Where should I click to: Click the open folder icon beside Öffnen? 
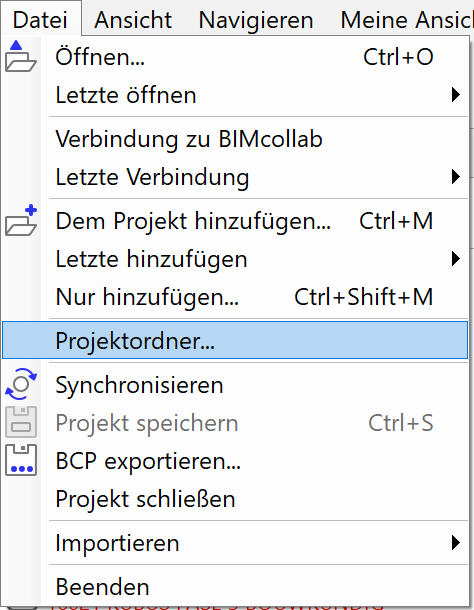[x=21, y=56]
